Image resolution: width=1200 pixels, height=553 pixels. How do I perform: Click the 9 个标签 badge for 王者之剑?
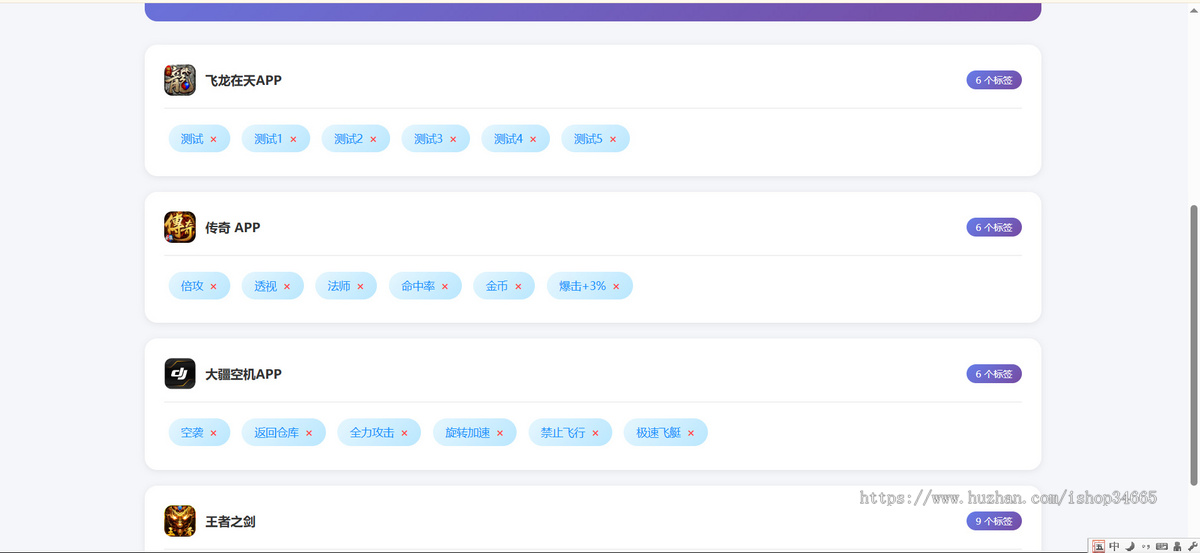pos(994,521)
